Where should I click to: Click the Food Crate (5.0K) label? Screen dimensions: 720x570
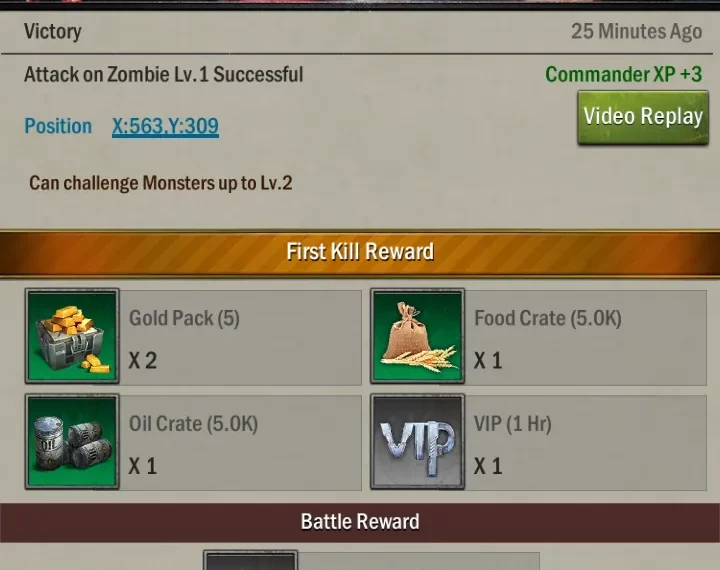tap(547, 318)
